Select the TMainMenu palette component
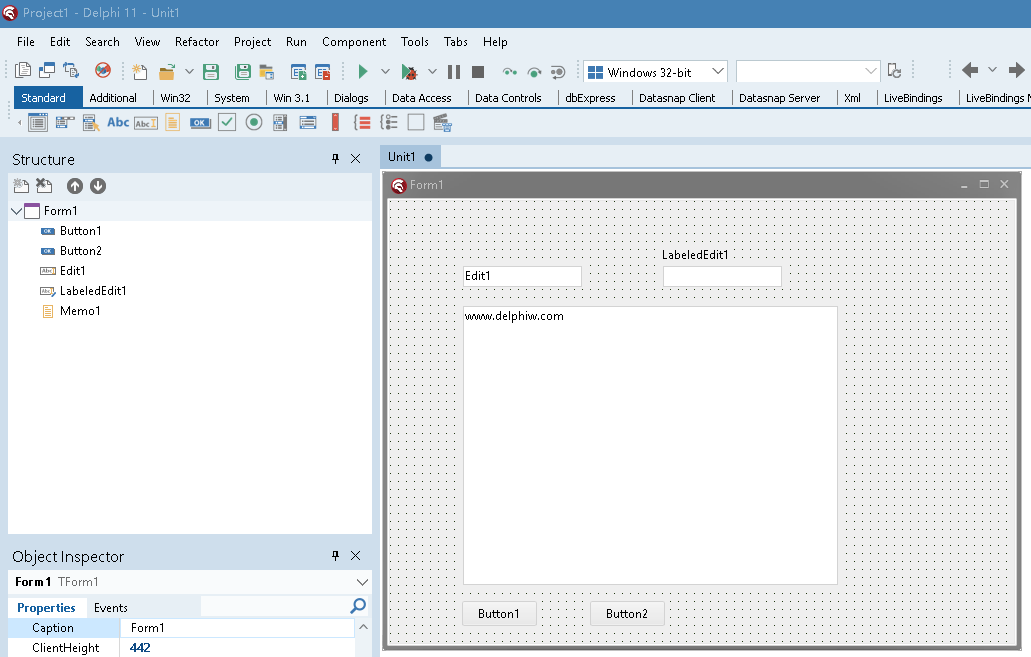 pyautogui.click(x=64, y=122)
